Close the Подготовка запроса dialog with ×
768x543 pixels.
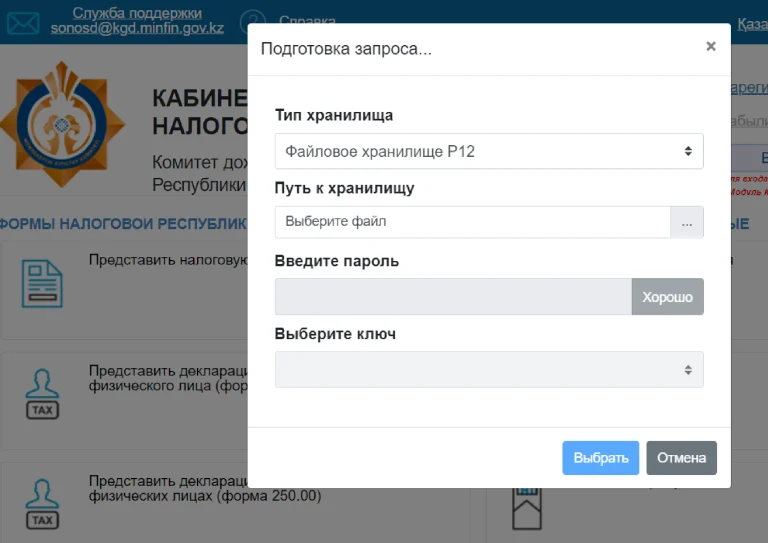[x=710, y=47]
